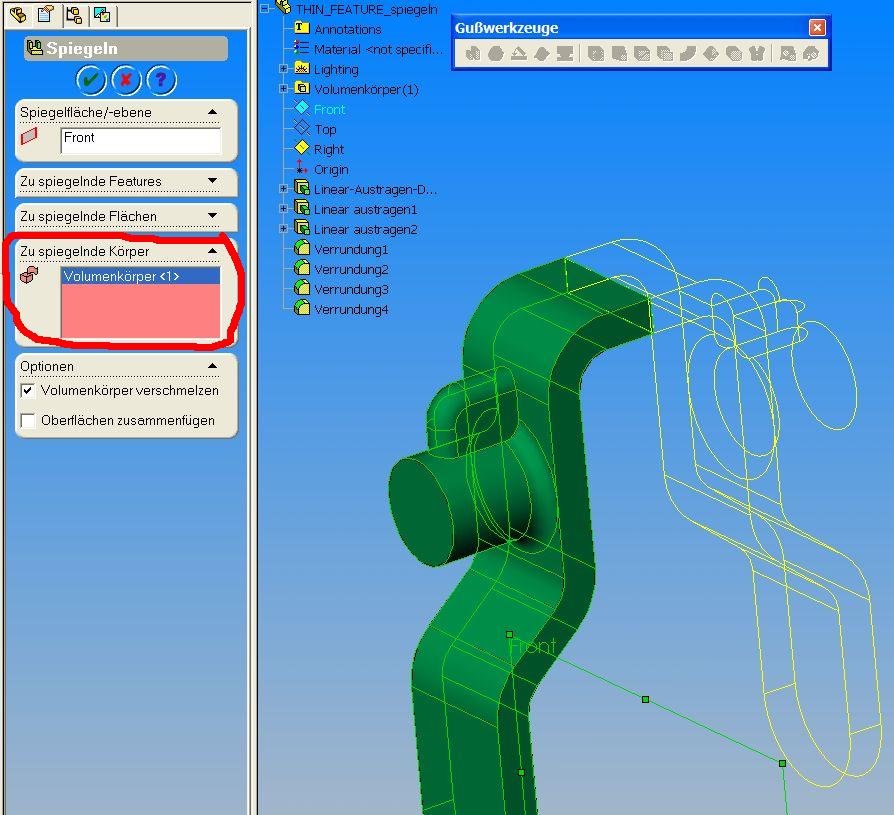Expand the Volumenkörper(1) folder
This screenshot has height=815, width=894.
coord(283,88)
